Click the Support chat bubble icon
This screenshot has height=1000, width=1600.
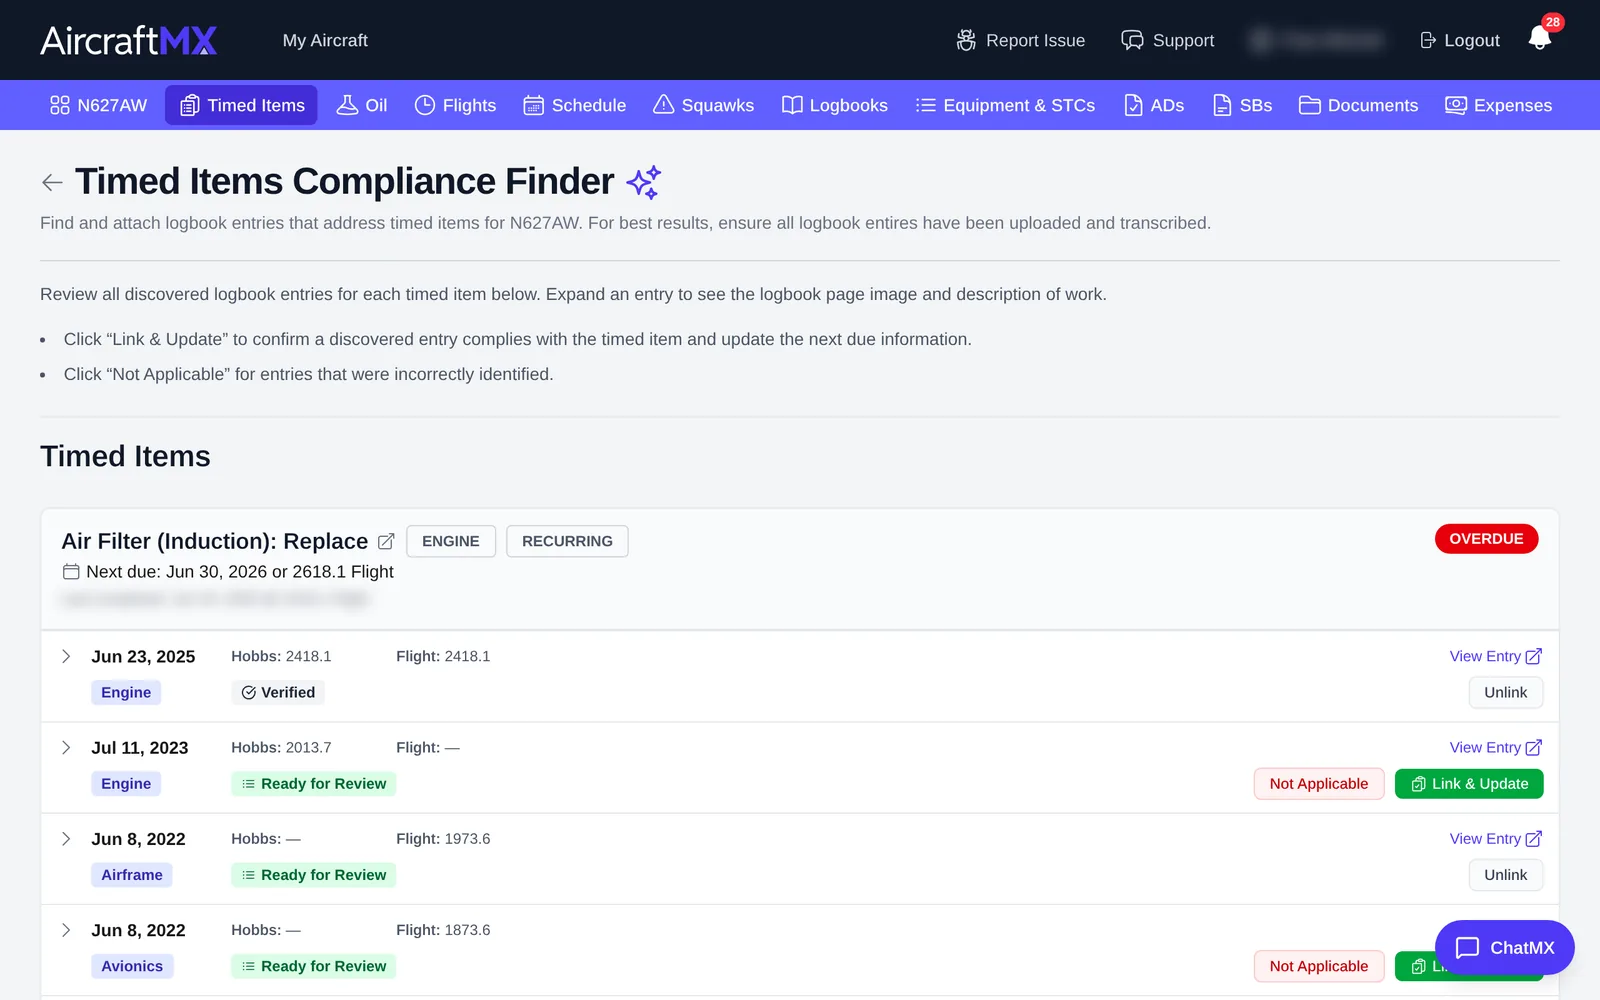[x=1132, y=40]
